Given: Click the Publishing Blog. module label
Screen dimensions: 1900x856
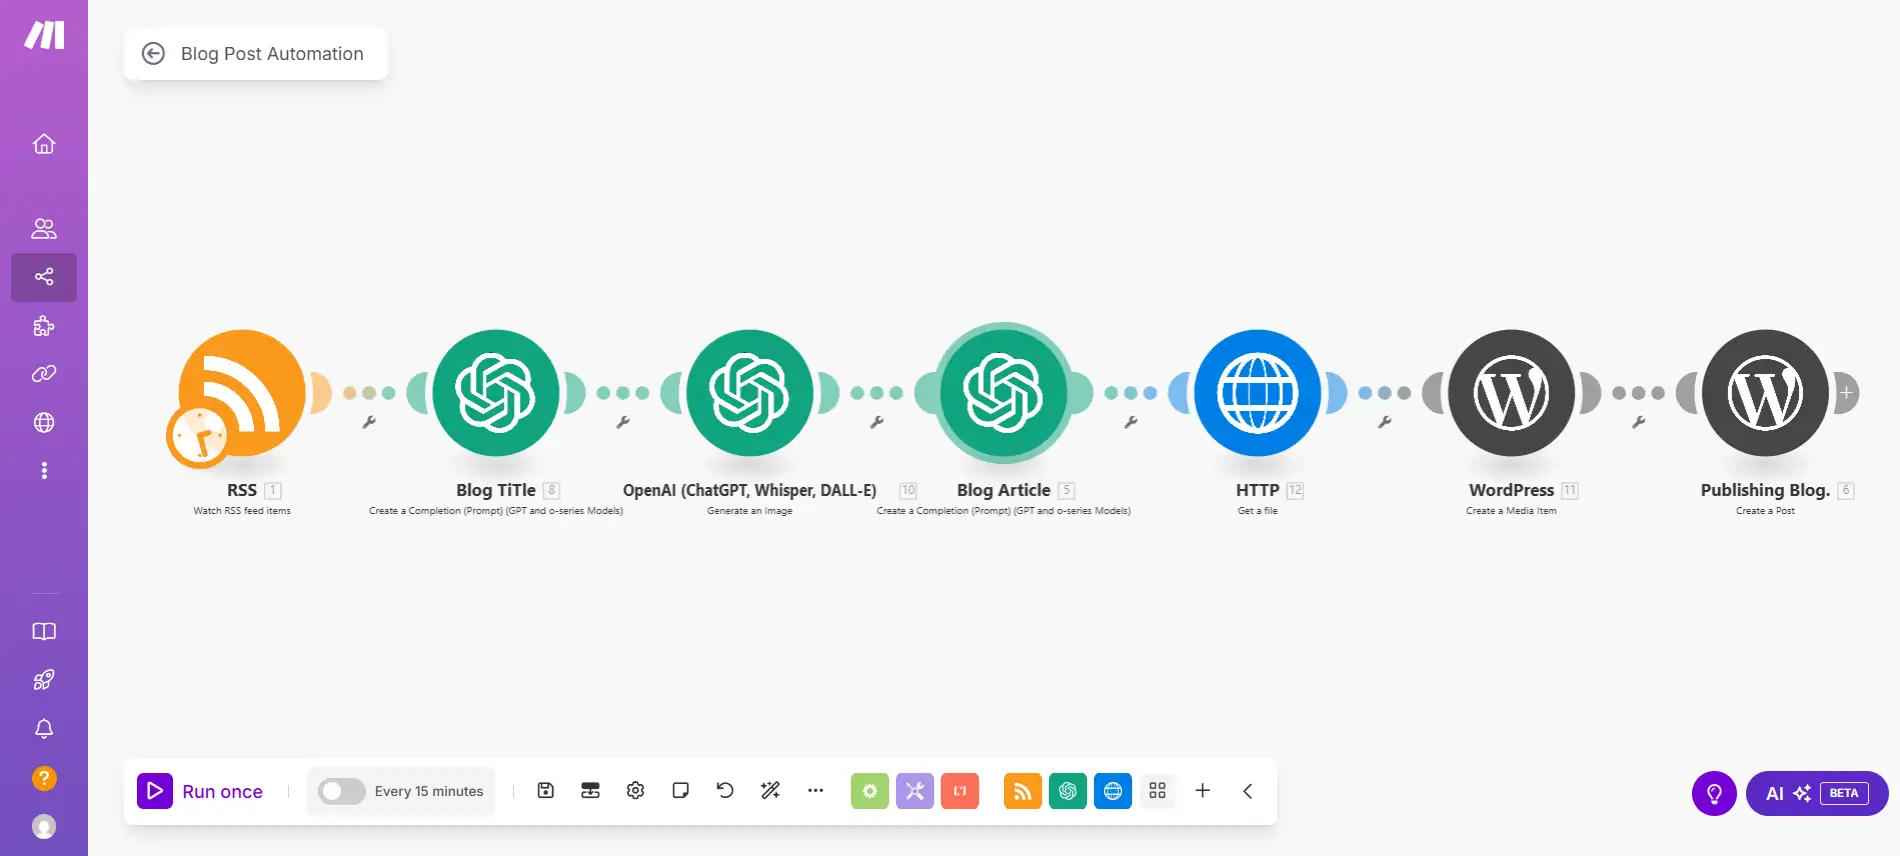Looking at the screenshot, I should click(x=1765, y=490).
